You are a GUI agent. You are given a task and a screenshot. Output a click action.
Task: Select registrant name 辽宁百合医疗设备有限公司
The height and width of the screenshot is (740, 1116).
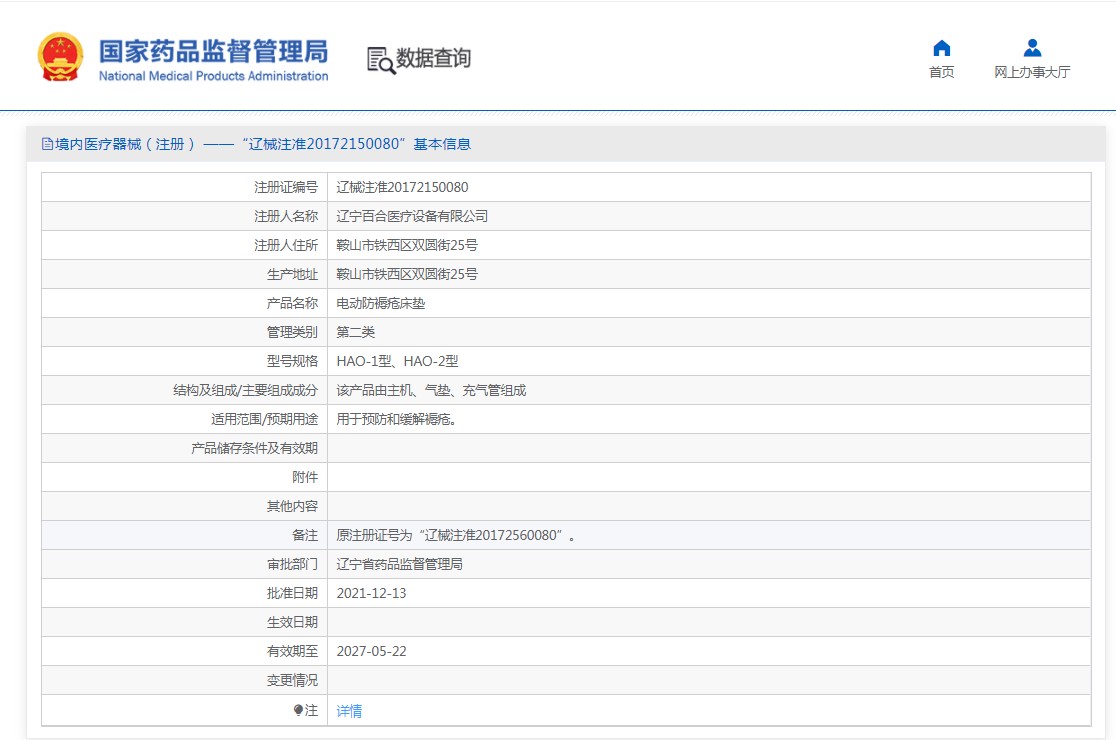pyautogui.click(x=412, y=216)
